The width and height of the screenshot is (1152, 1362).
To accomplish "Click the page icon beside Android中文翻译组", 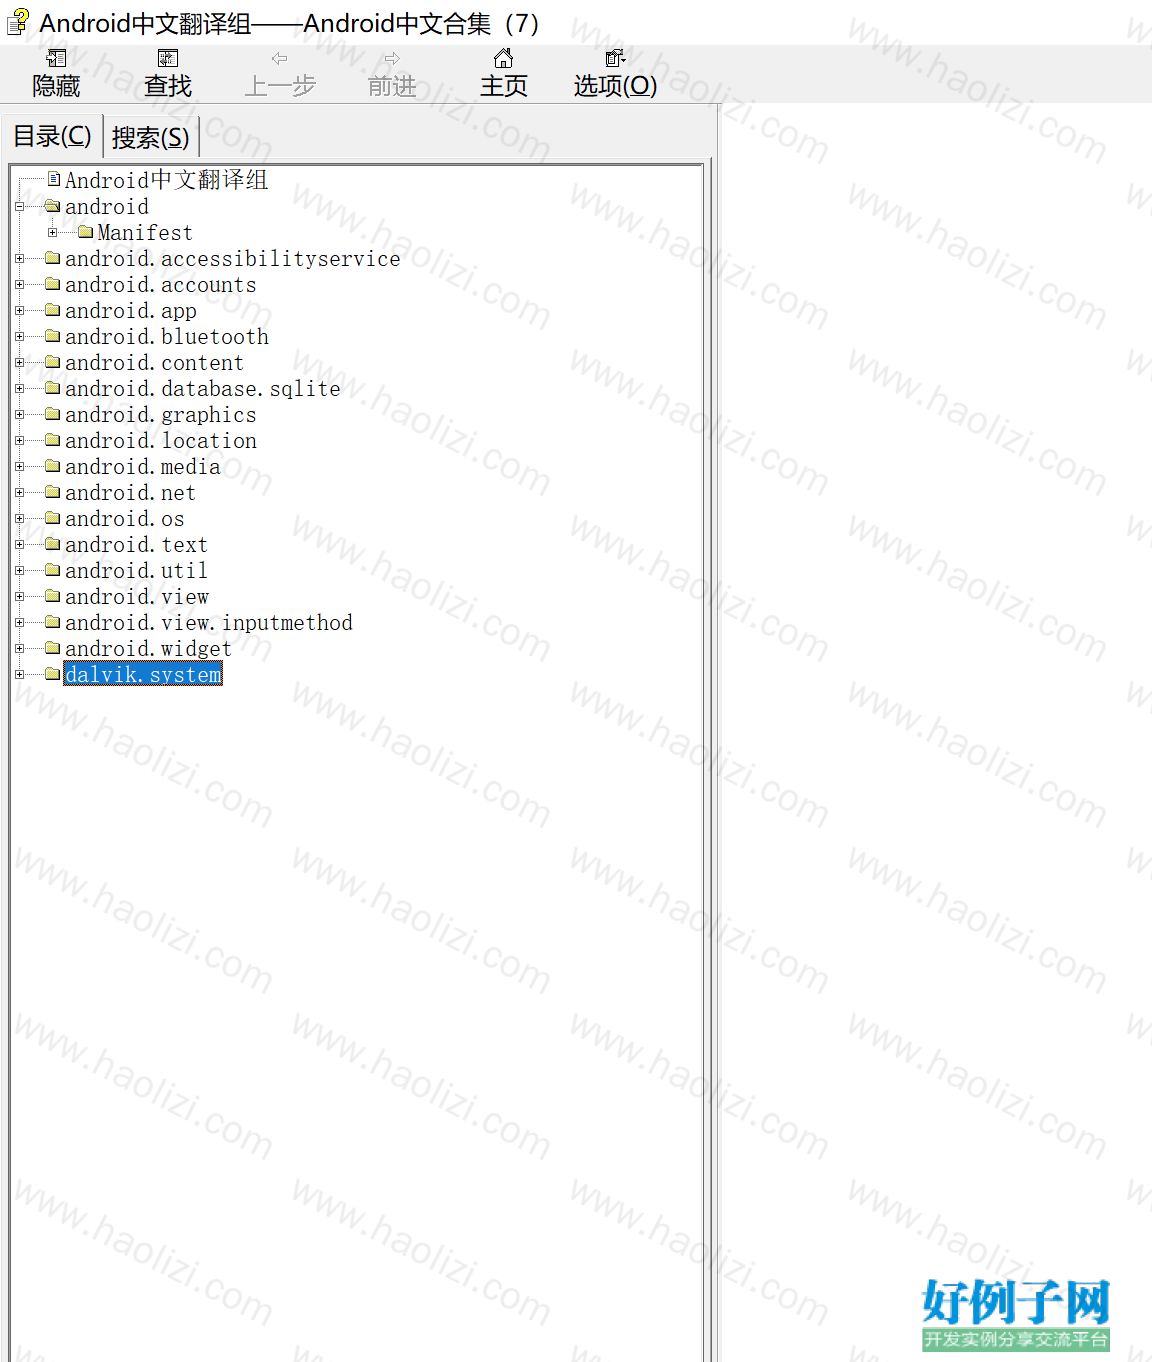I will click(54, 179).
